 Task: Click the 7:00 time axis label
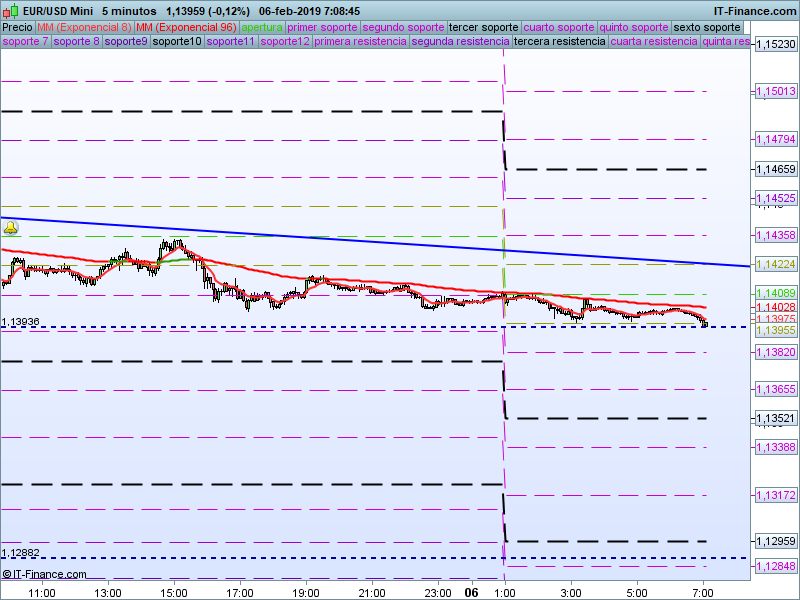(703, 593)
